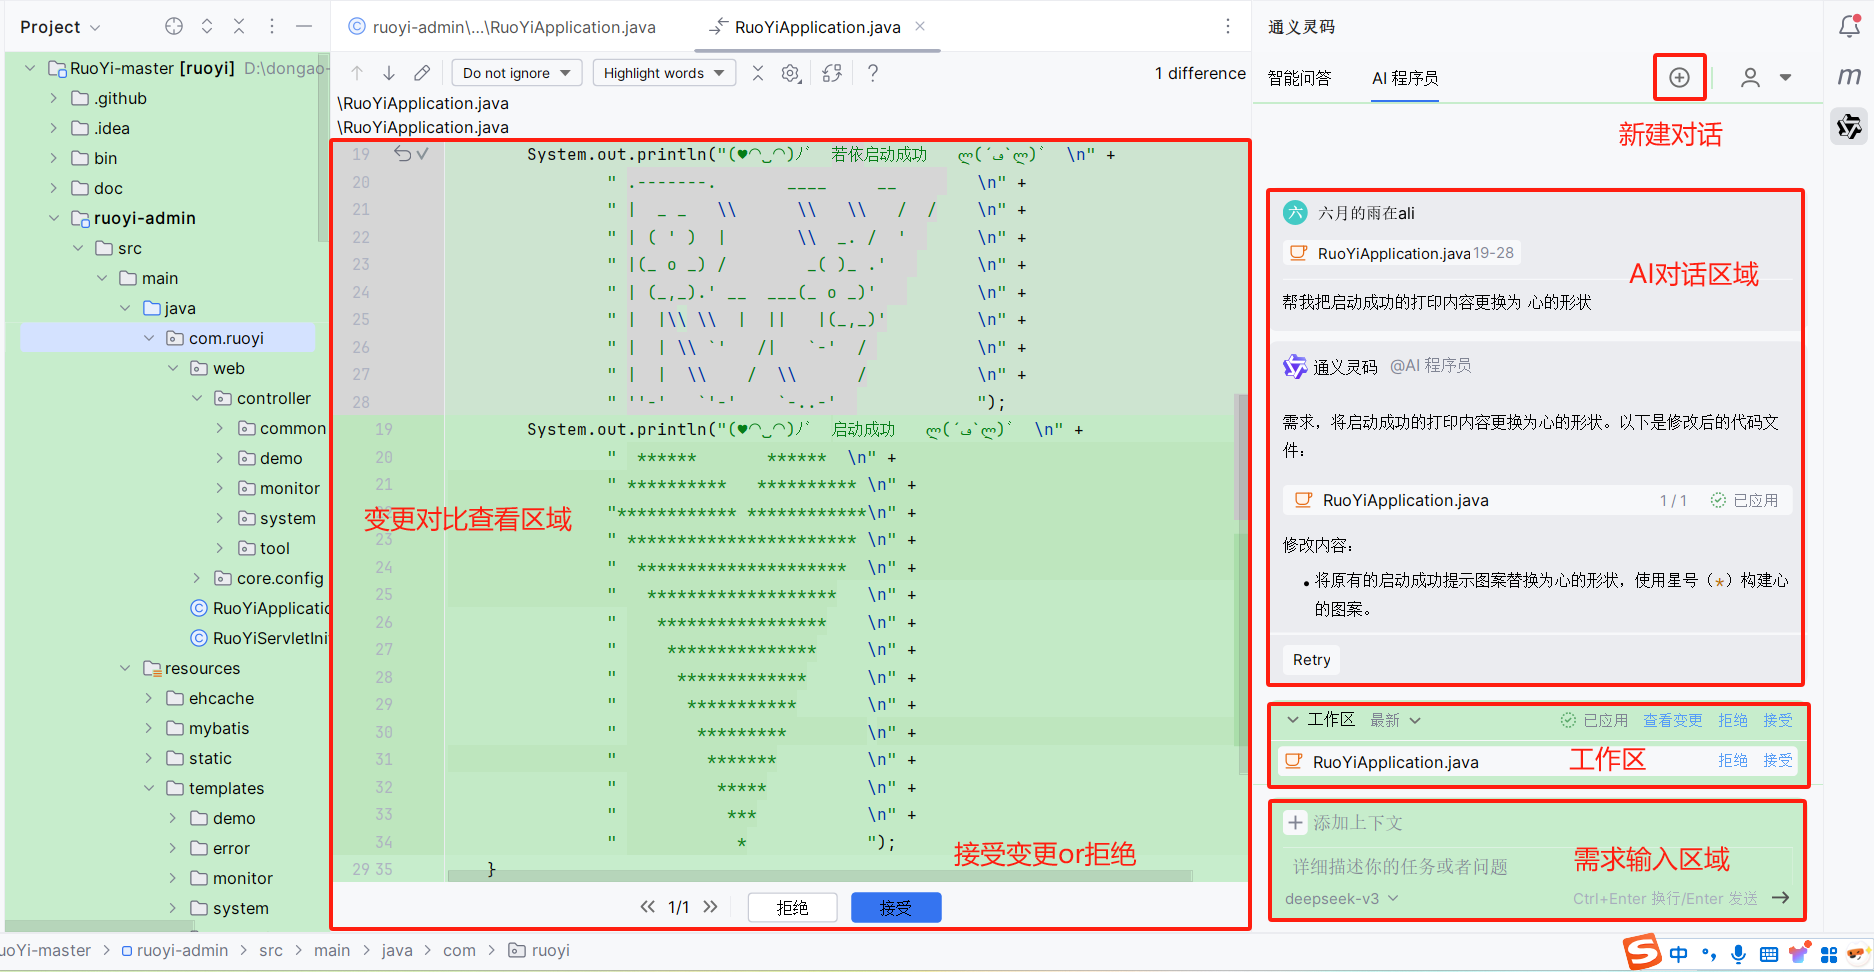Click the diff viewer vertical scrollbar

tap(1241, 457)
